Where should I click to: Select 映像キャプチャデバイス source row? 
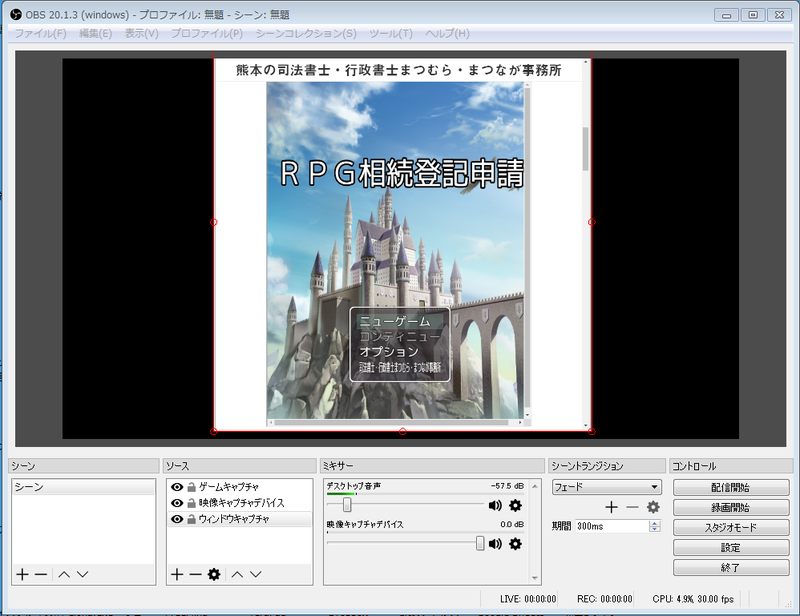pos(240,503)
